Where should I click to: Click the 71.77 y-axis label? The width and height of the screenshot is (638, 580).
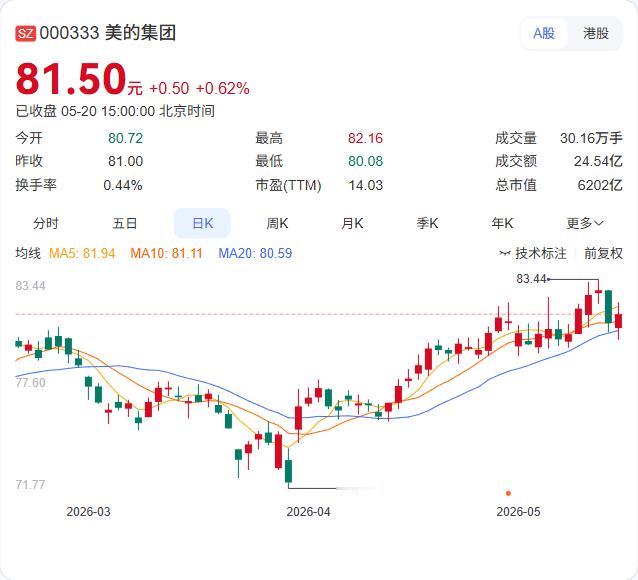(31, 485)
